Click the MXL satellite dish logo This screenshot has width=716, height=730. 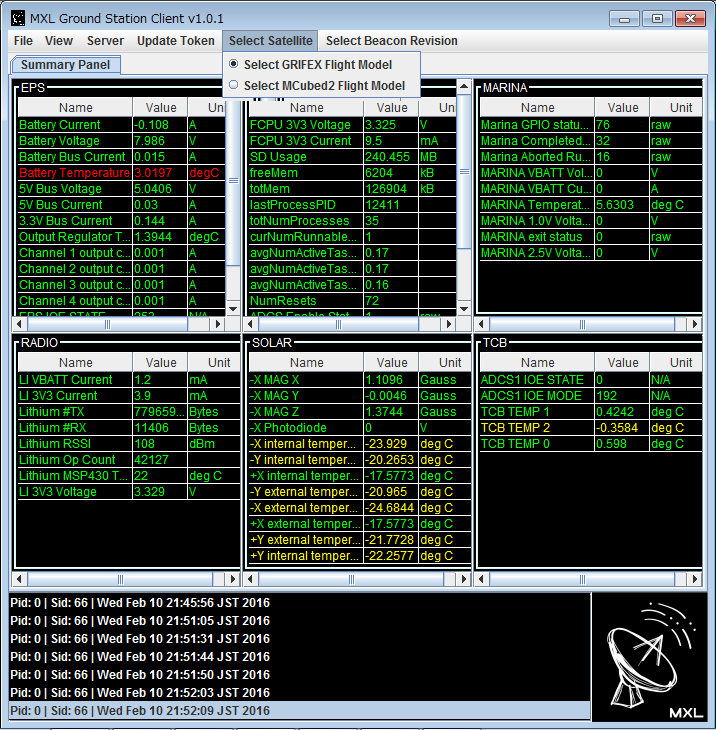pyautogui.click(x=649, y=657)
